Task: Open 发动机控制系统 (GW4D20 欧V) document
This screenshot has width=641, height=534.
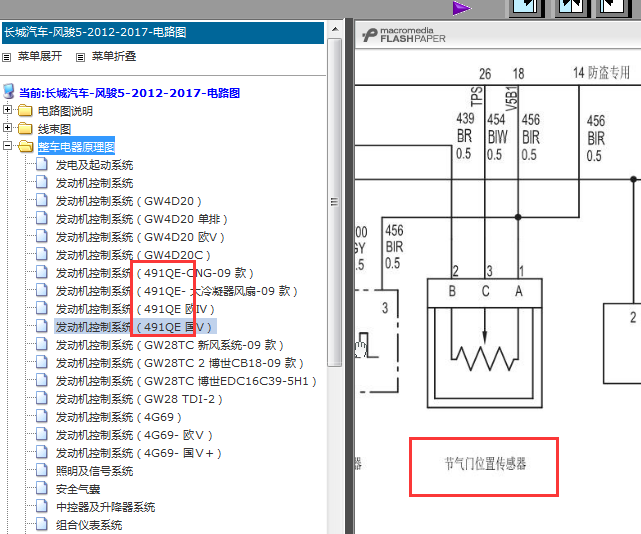Action: [x=140, y=237]
